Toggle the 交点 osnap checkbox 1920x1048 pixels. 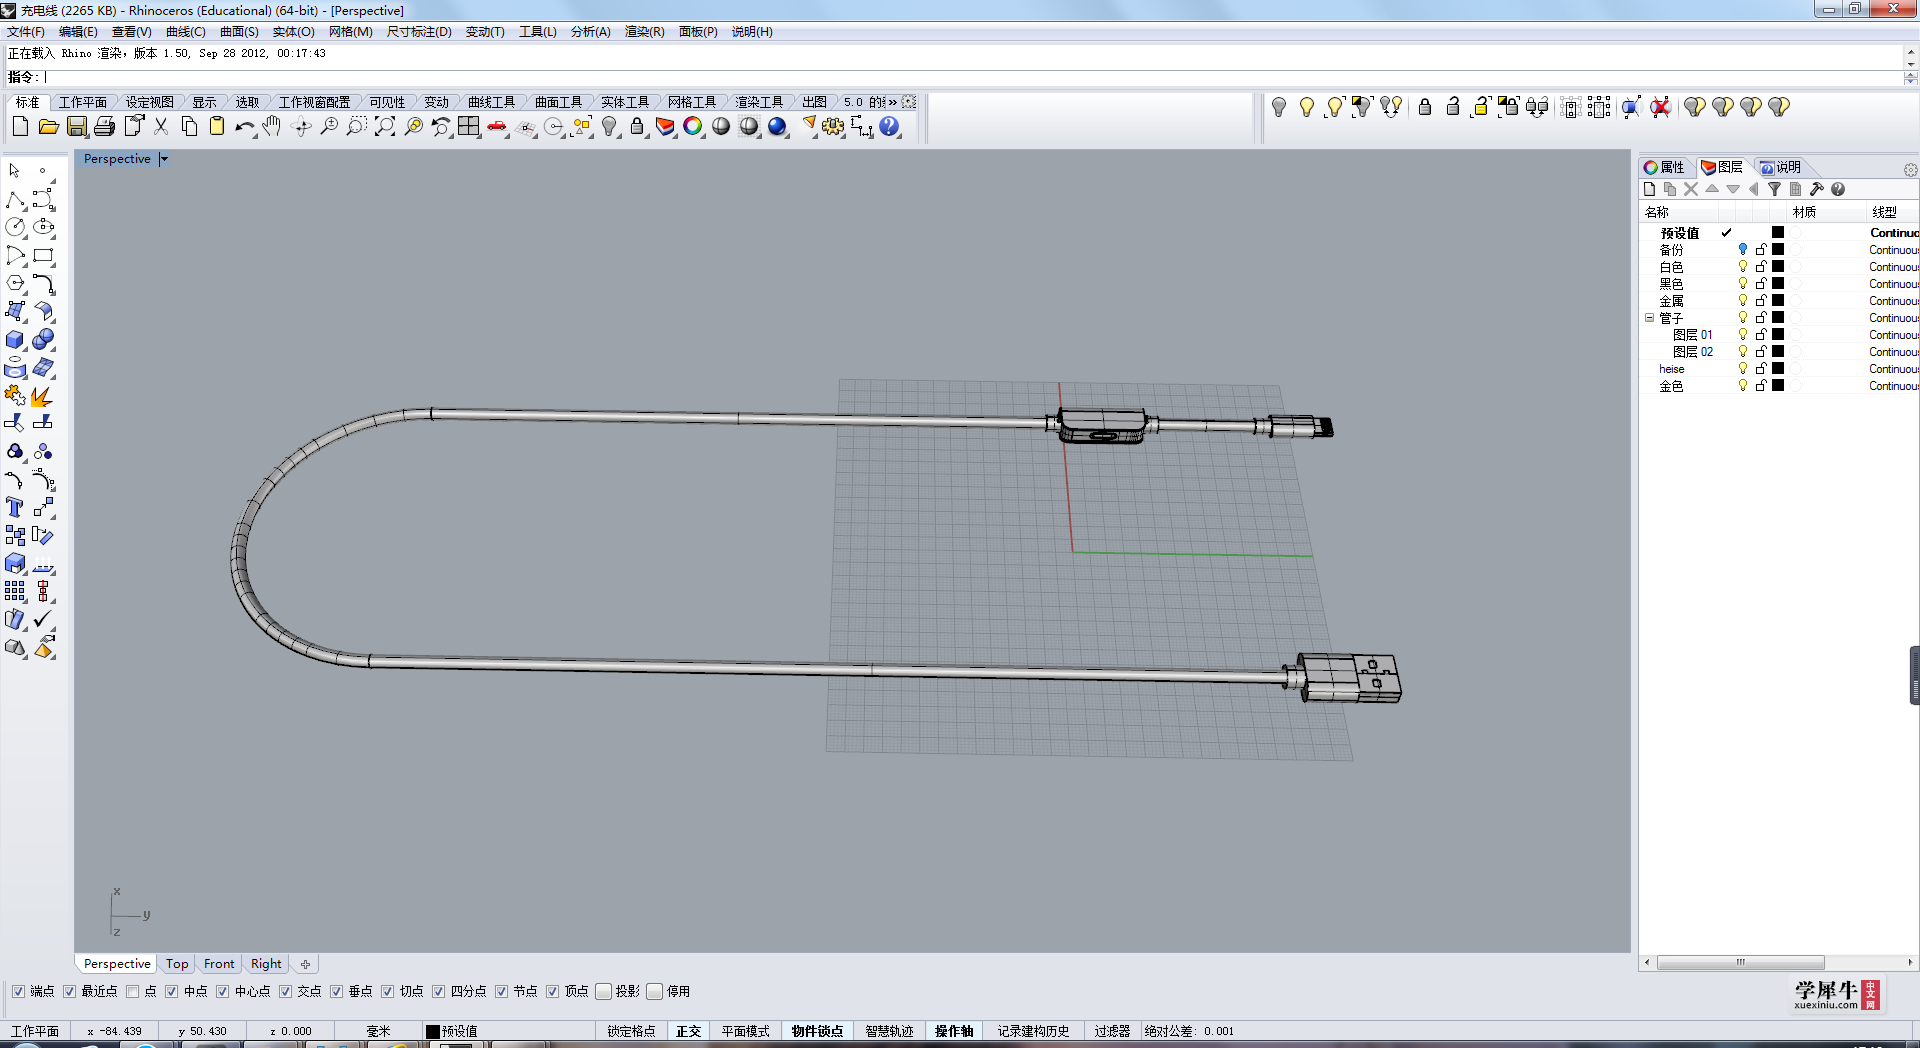[x=285, y=991]
